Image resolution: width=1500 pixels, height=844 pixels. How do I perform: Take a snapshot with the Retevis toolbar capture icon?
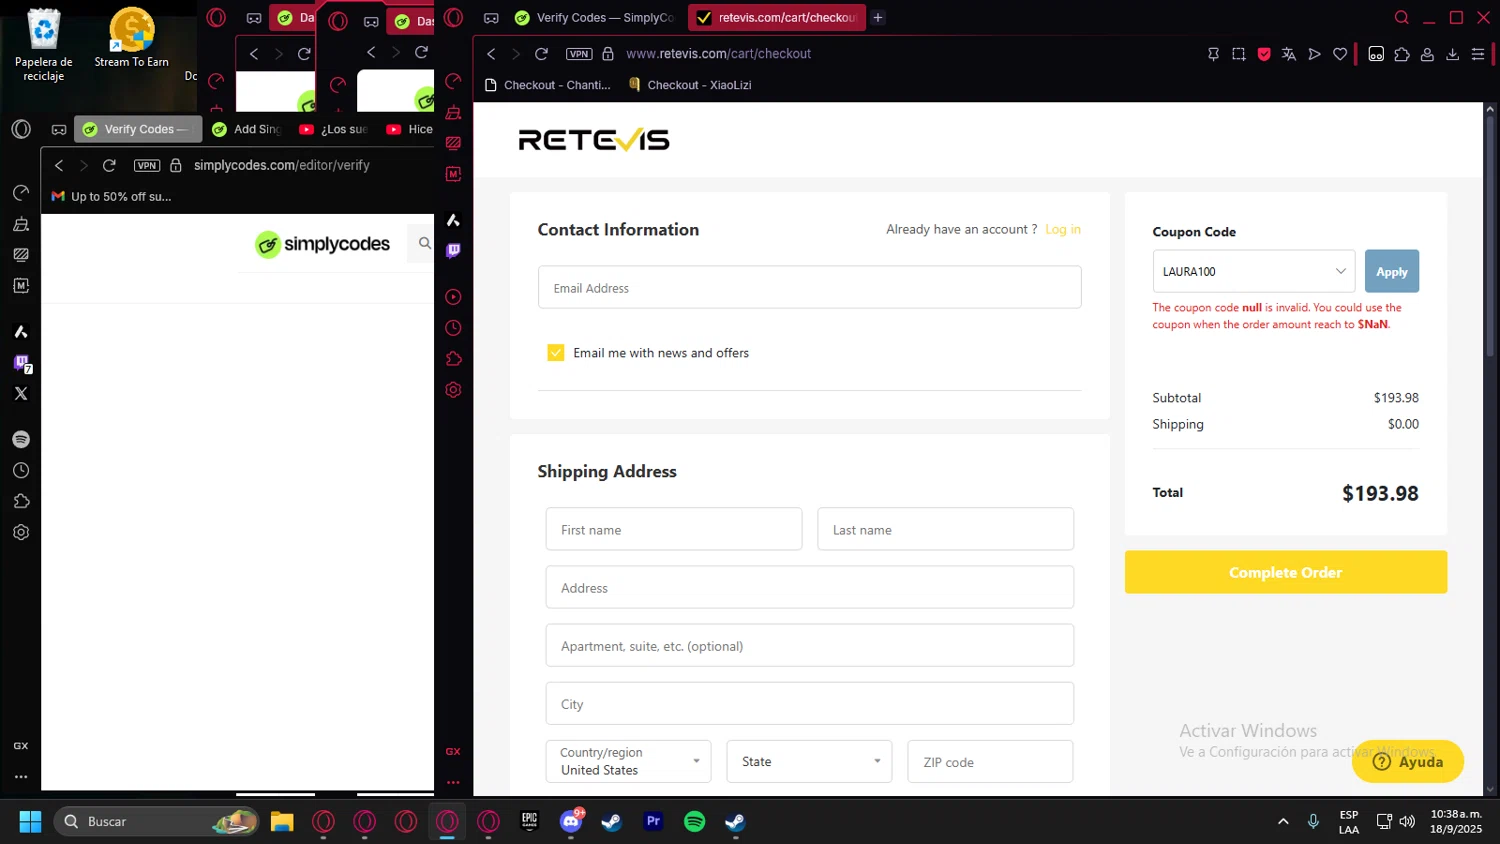(1239, 54)
